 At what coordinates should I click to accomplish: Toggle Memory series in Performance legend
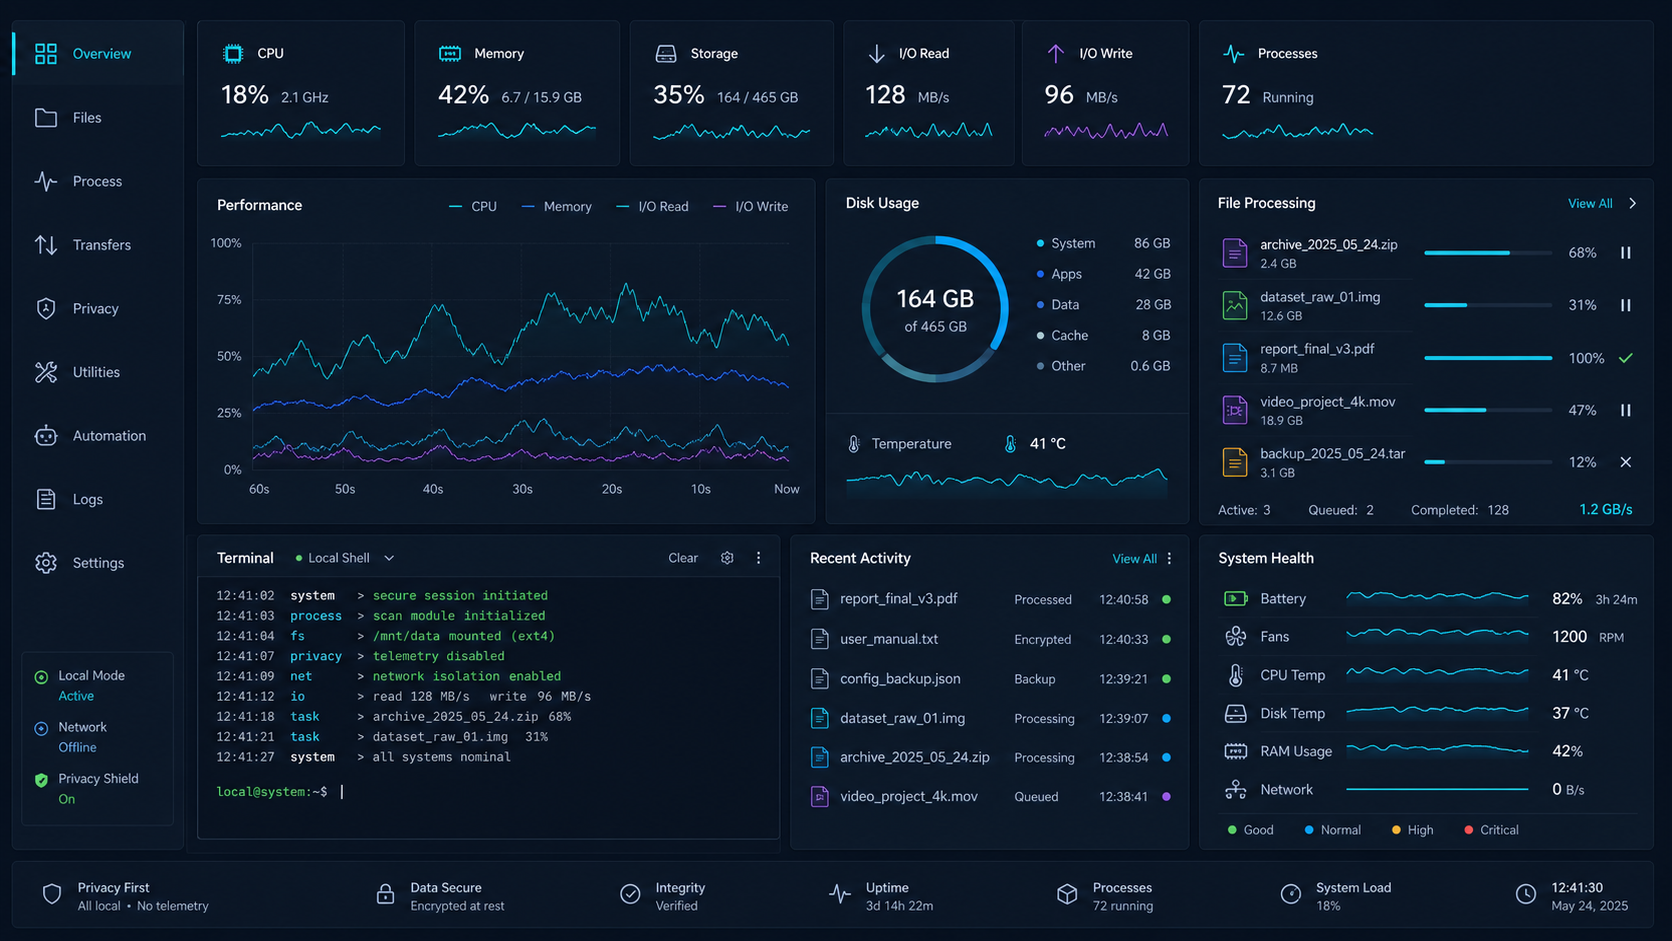[557, 207]
